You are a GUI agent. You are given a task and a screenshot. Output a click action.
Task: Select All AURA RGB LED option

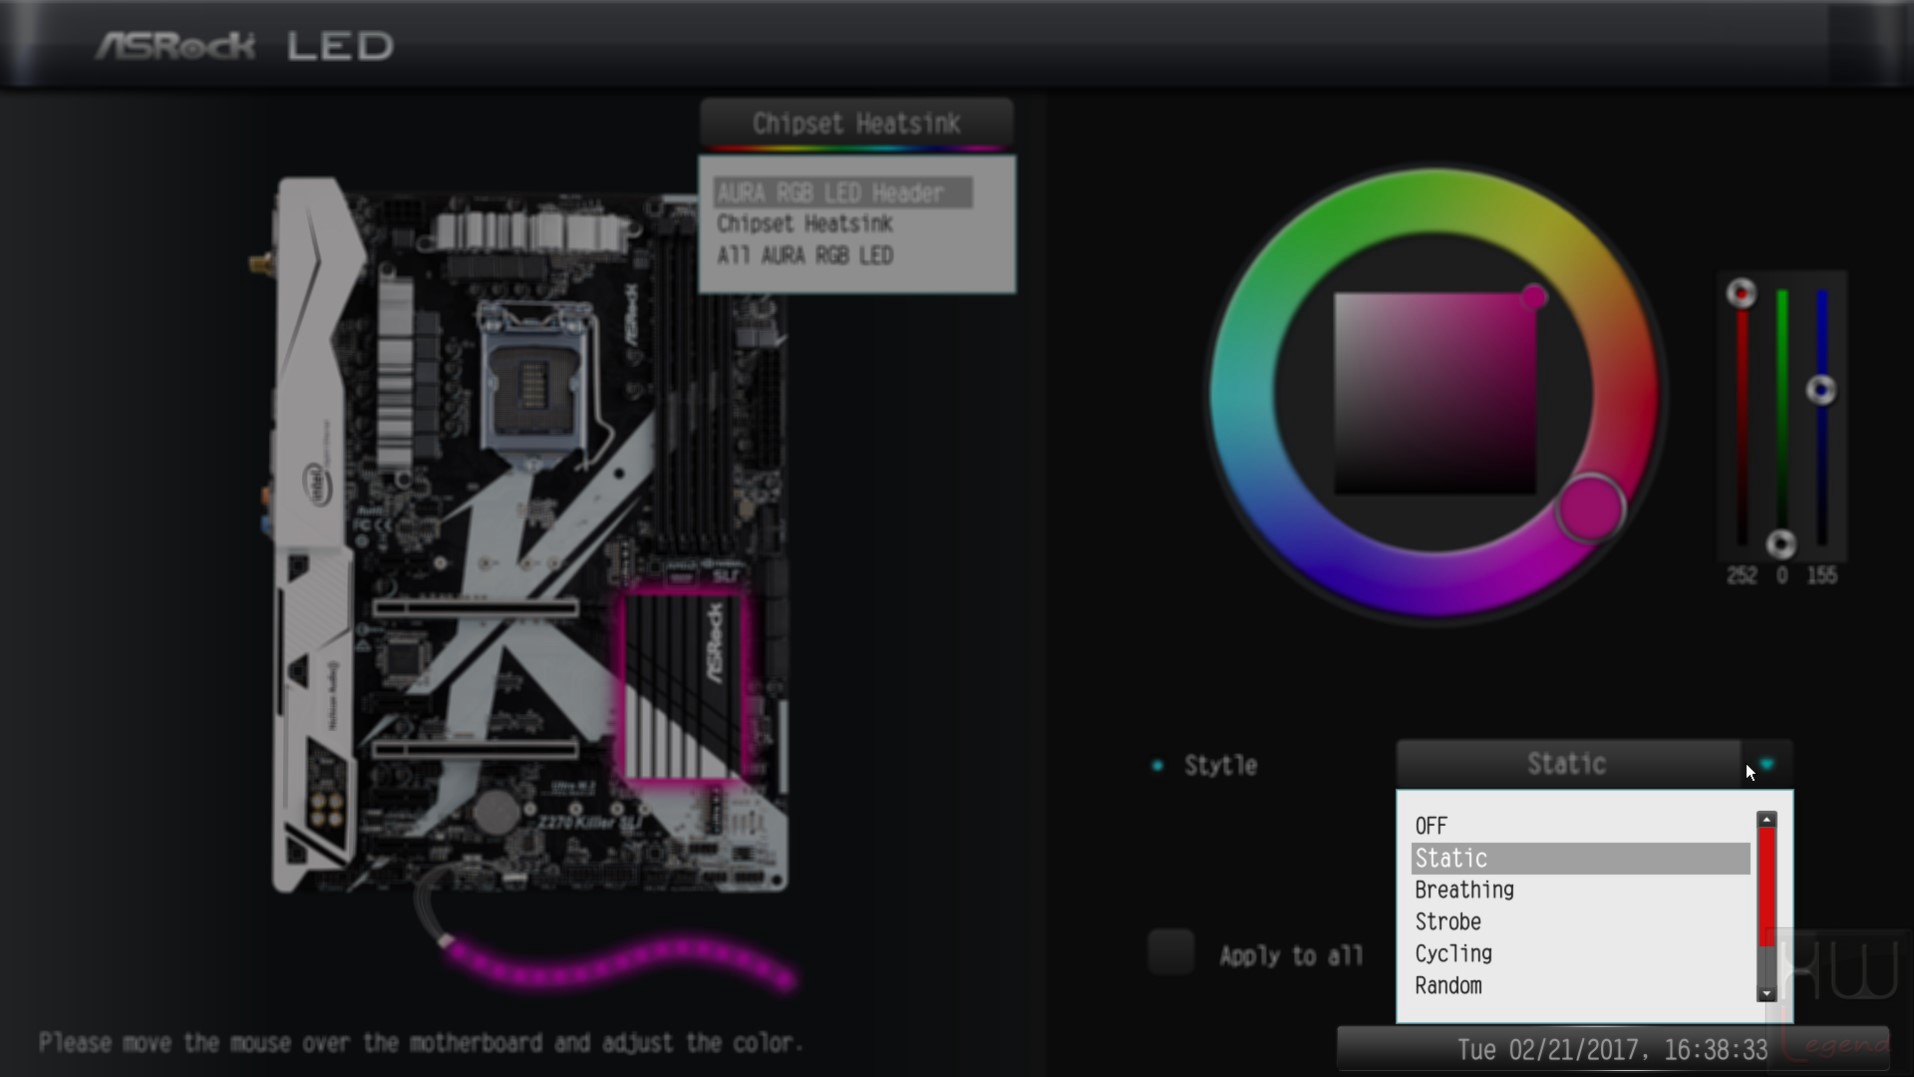[x=805, y=256]
